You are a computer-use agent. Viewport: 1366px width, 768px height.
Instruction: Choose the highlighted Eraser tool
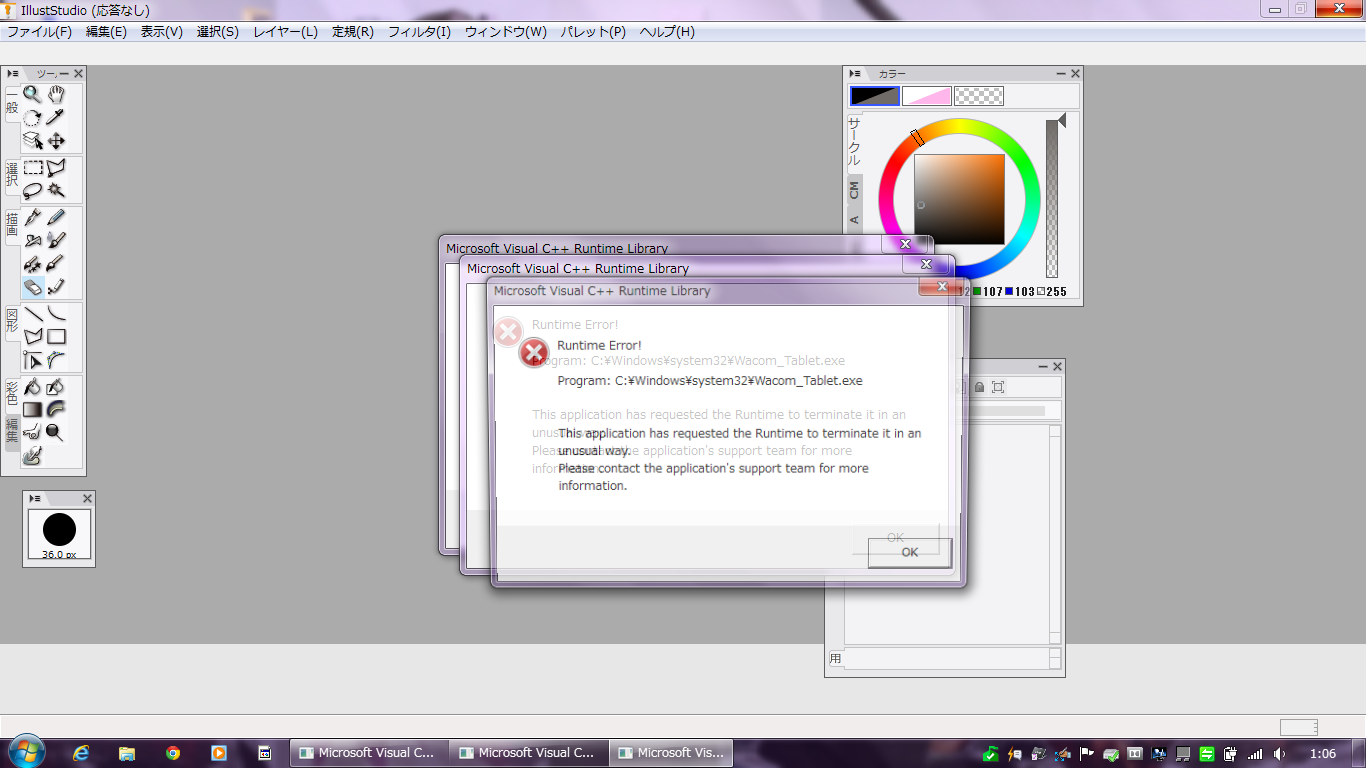tap(33, 287)
